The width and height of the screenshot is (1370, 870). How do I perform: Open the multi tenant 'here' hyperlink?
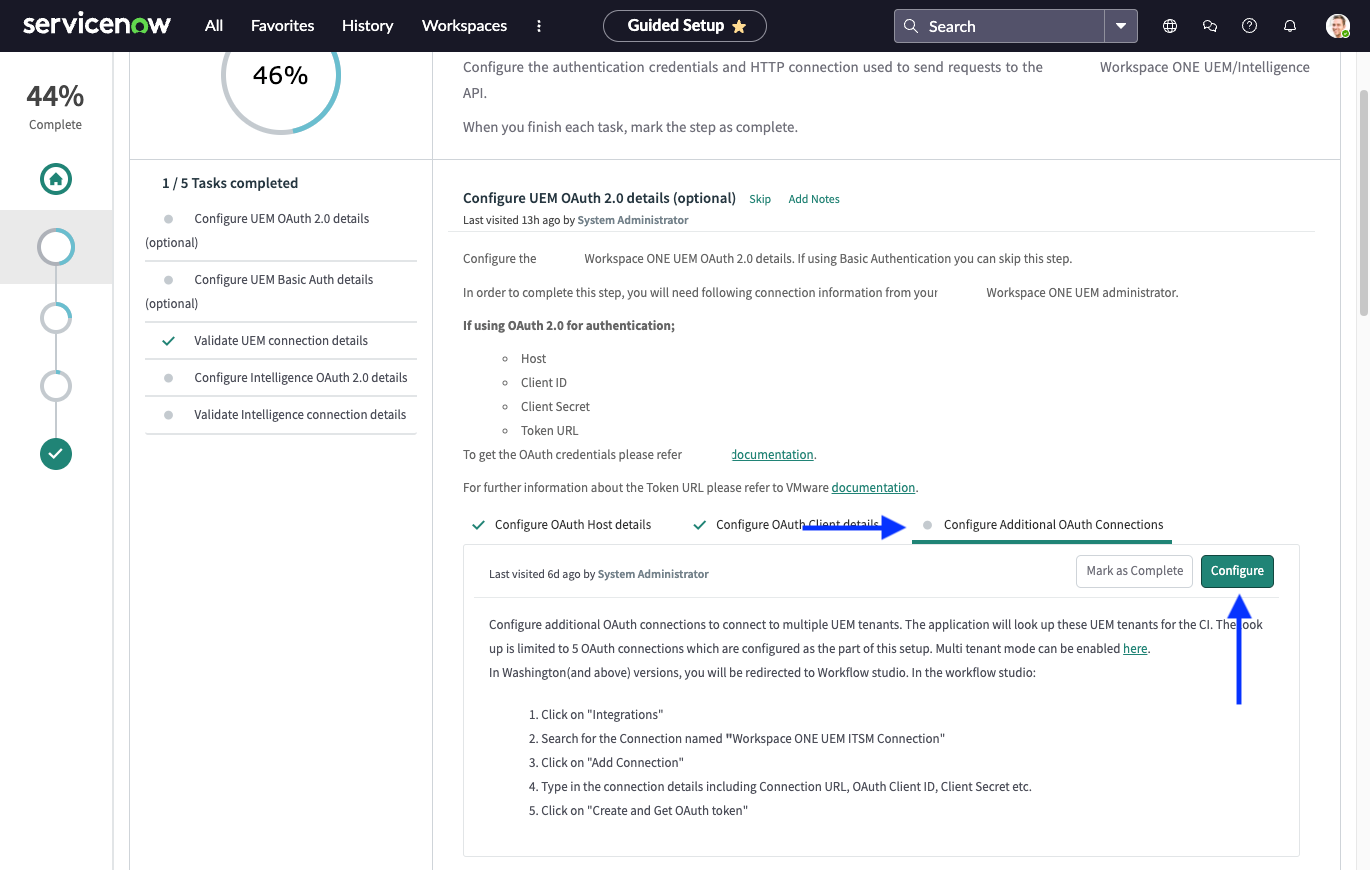[x=1135, y=648]
